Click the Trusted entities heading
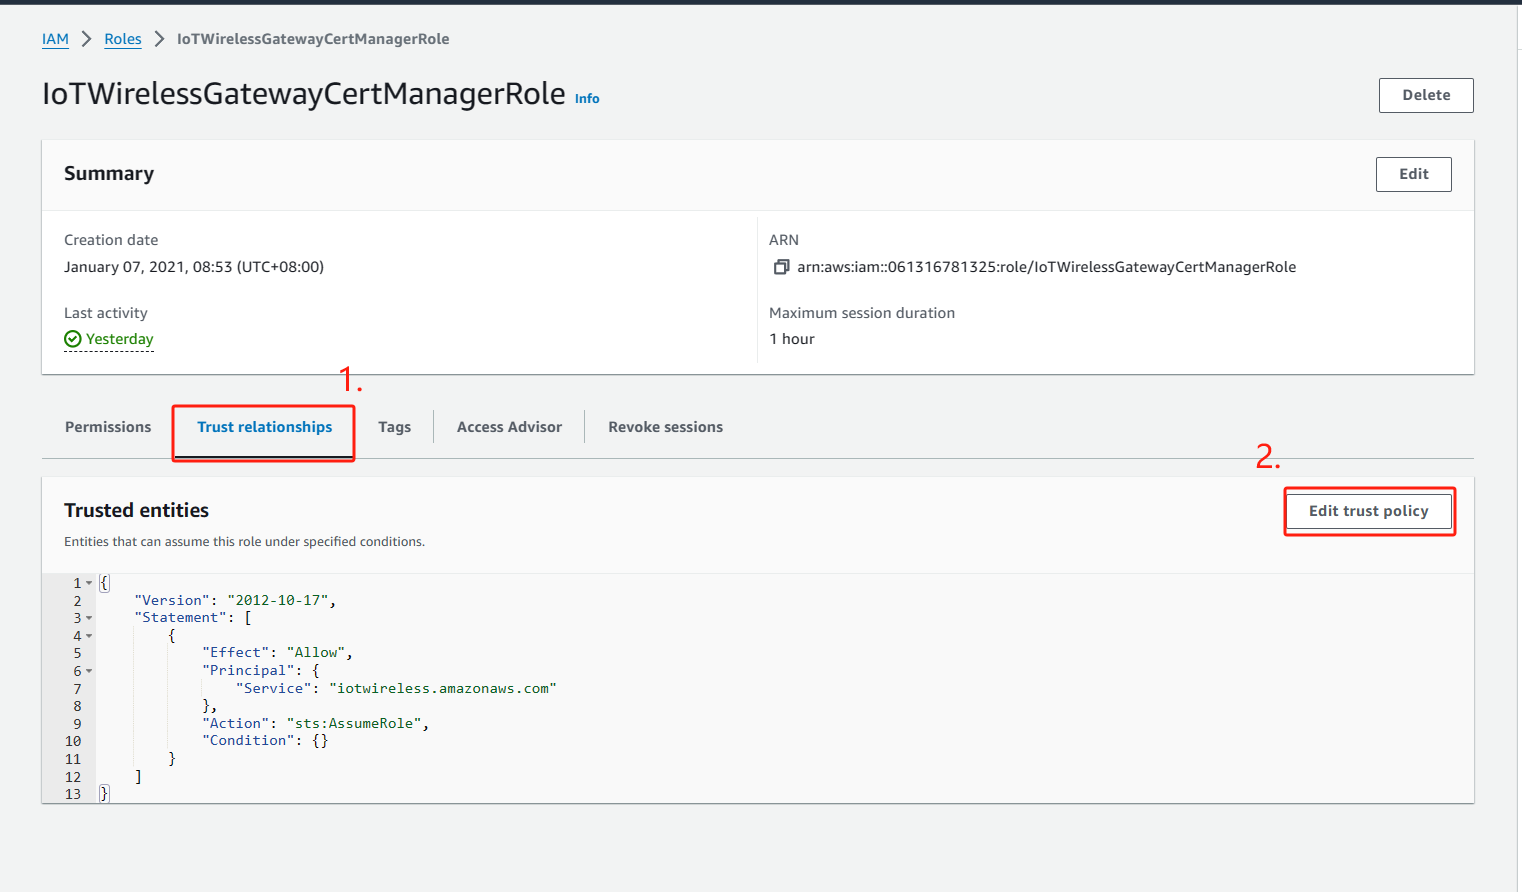 tap(136, 510)
